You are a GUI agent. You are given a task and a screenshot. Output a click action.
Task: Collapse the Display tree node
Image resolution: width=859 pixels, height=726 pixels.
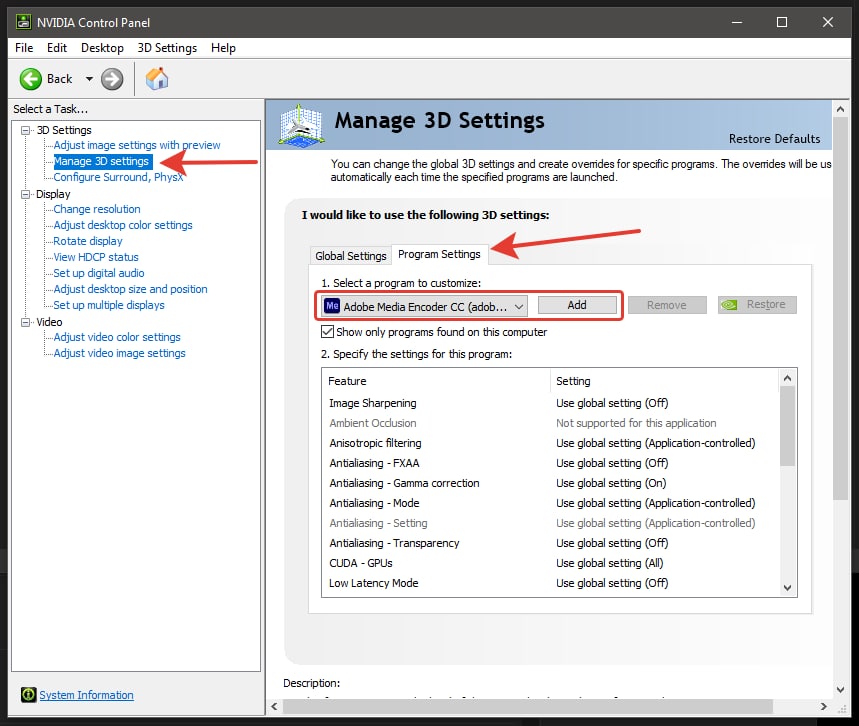pos(25,195)
